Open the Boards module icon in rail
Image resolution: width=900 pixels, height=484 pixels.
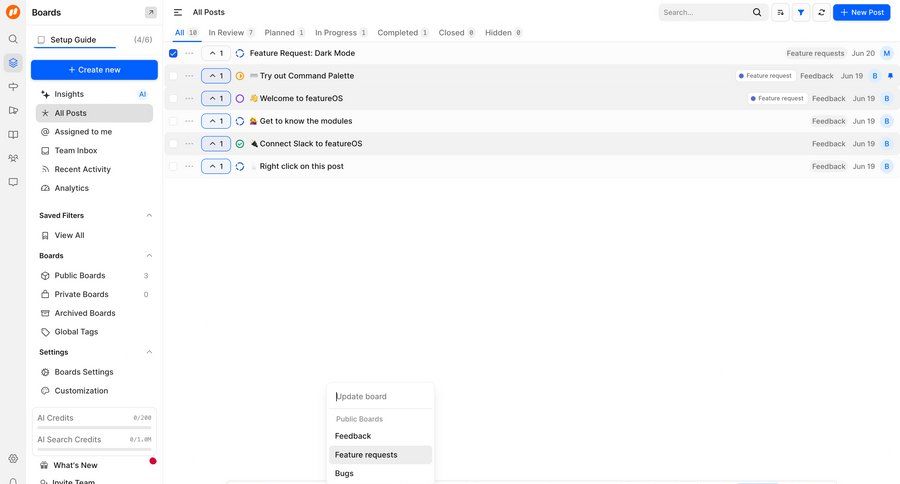click(x=13, y=63)
